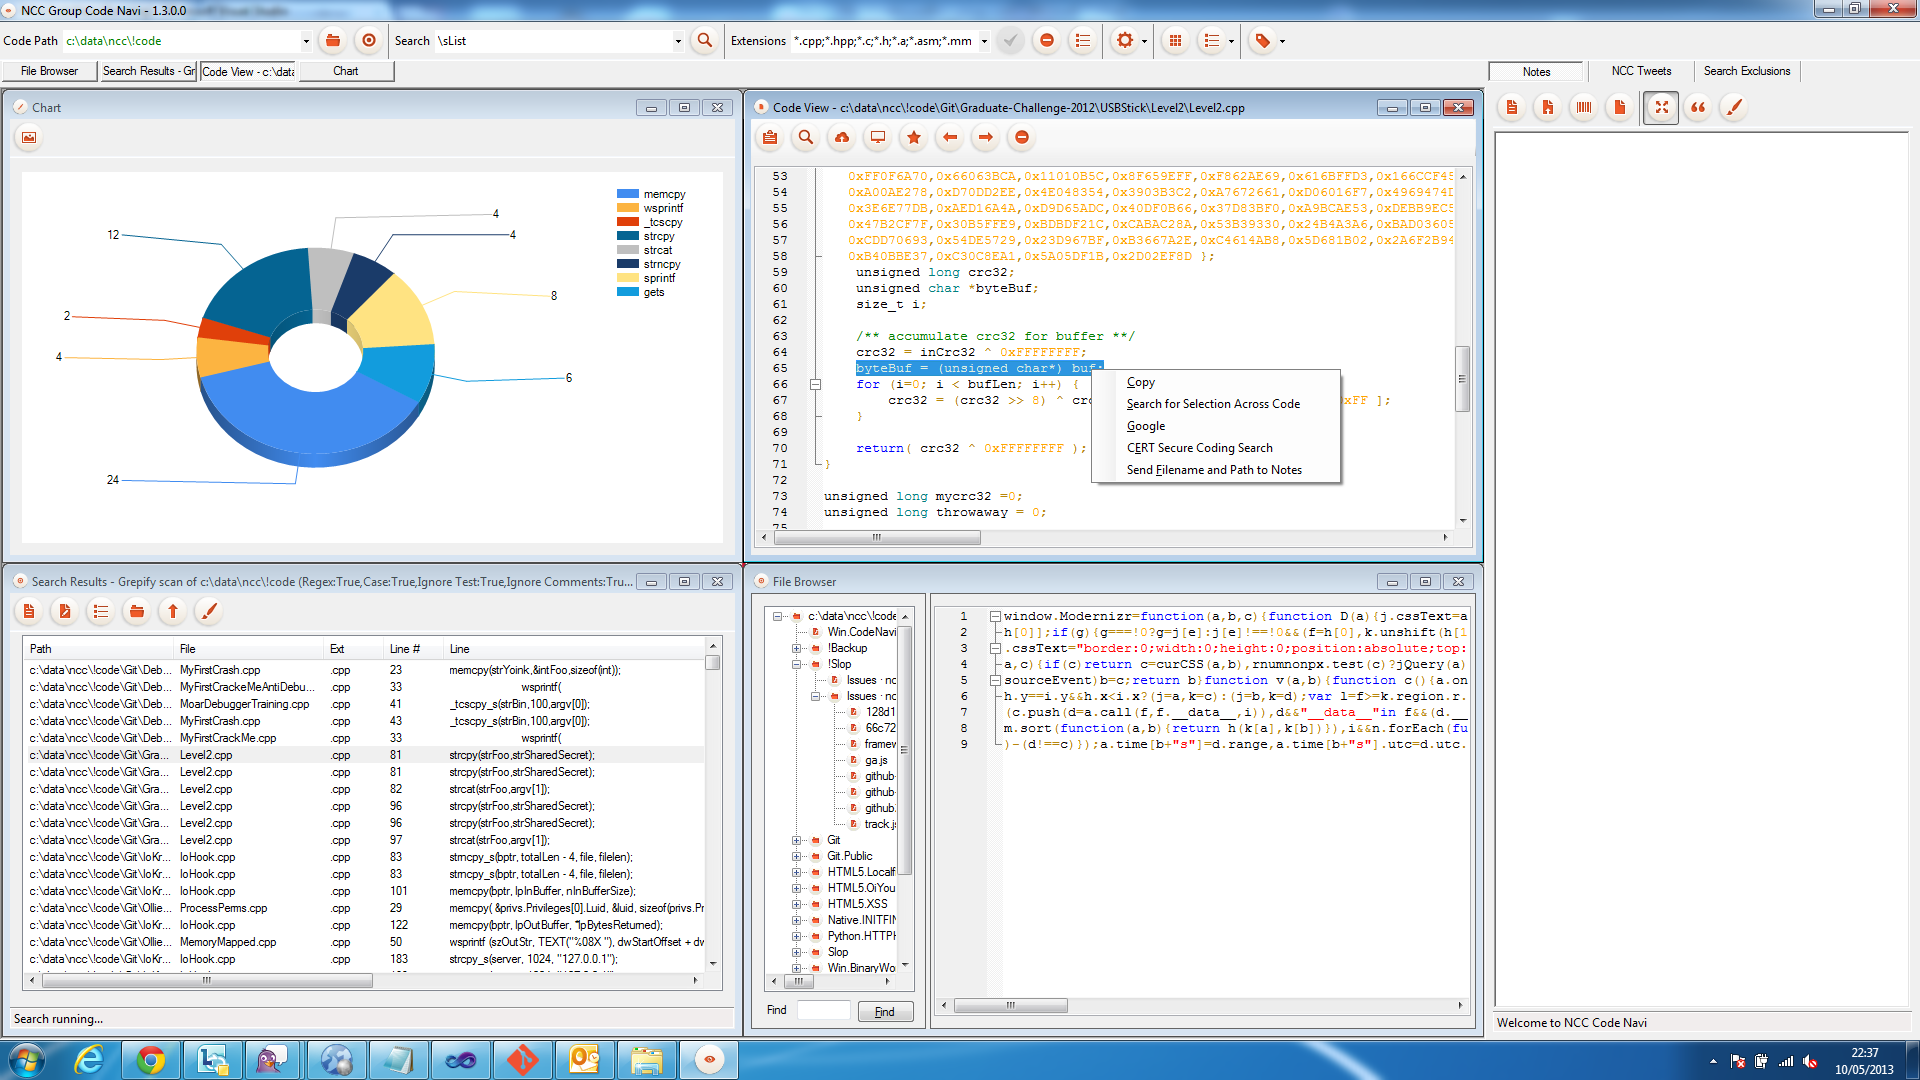Open the Code Path dropdown arrow

[x=306, y=41]
